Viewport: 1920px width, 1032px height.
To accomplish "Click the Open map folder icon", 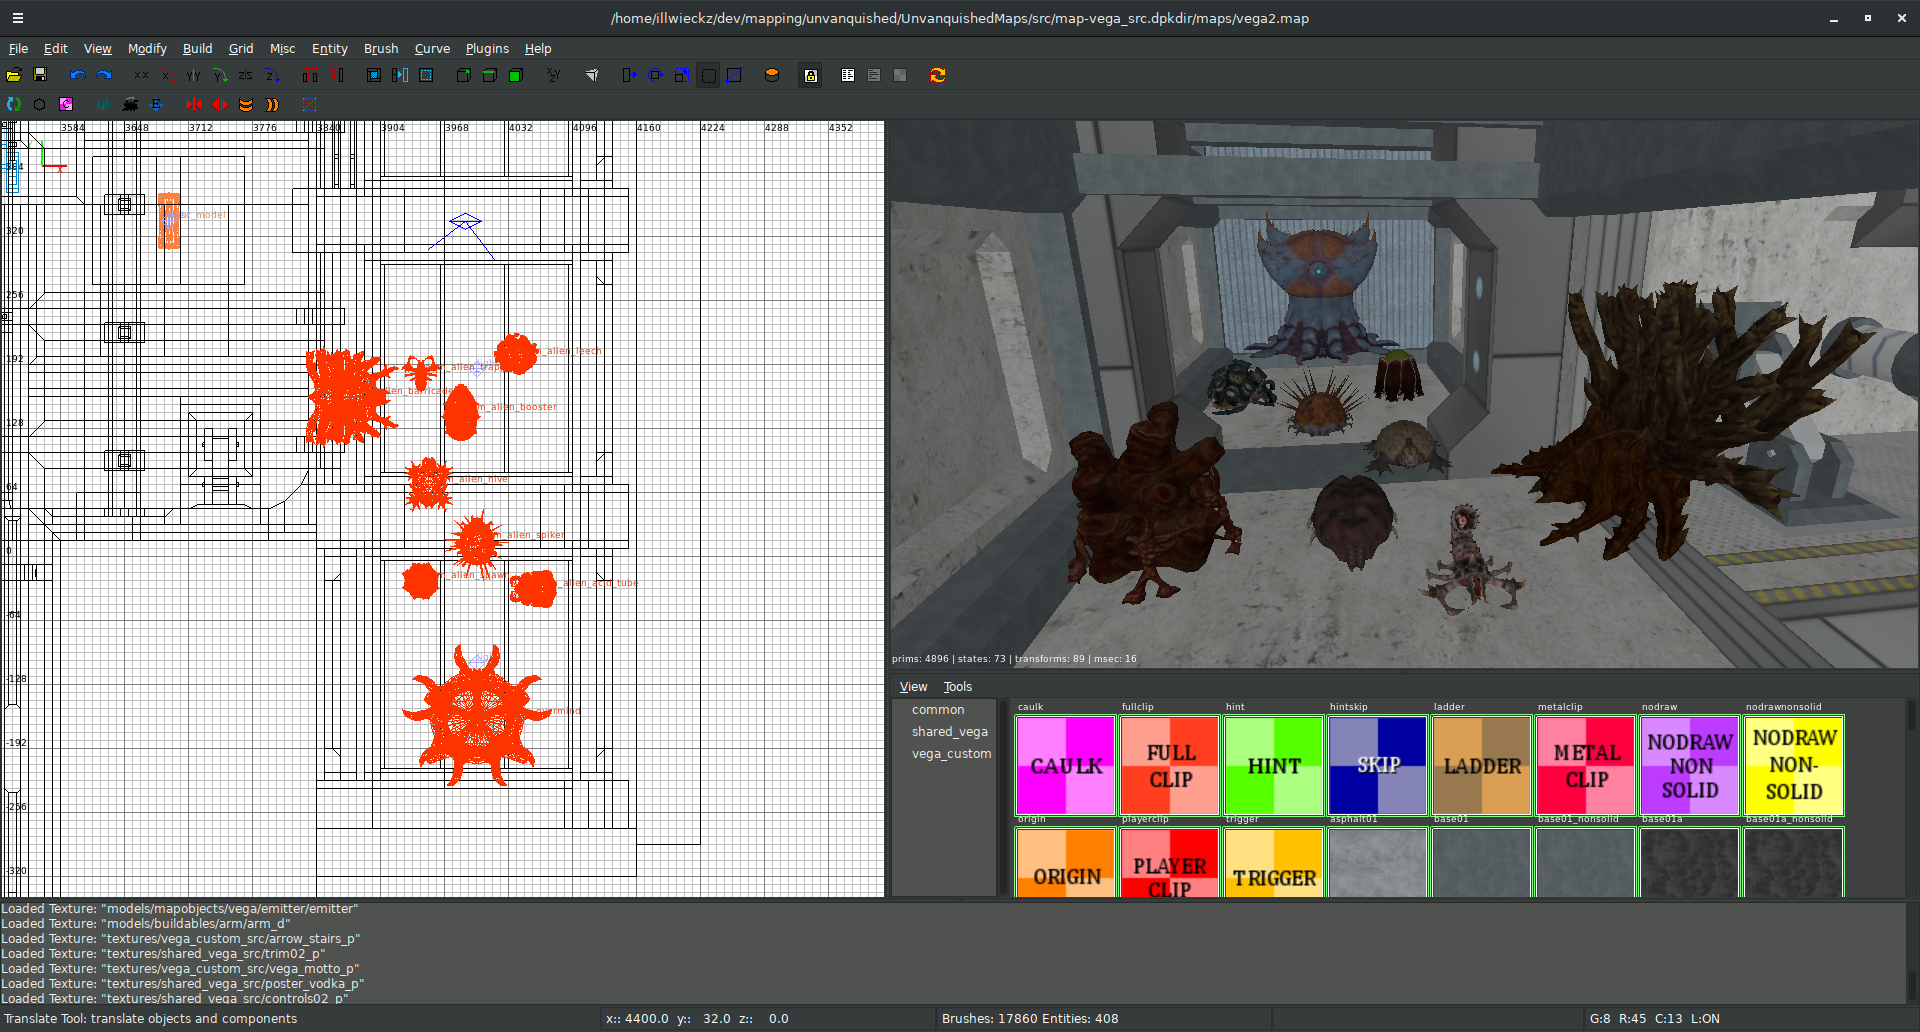I will [14, 75].
